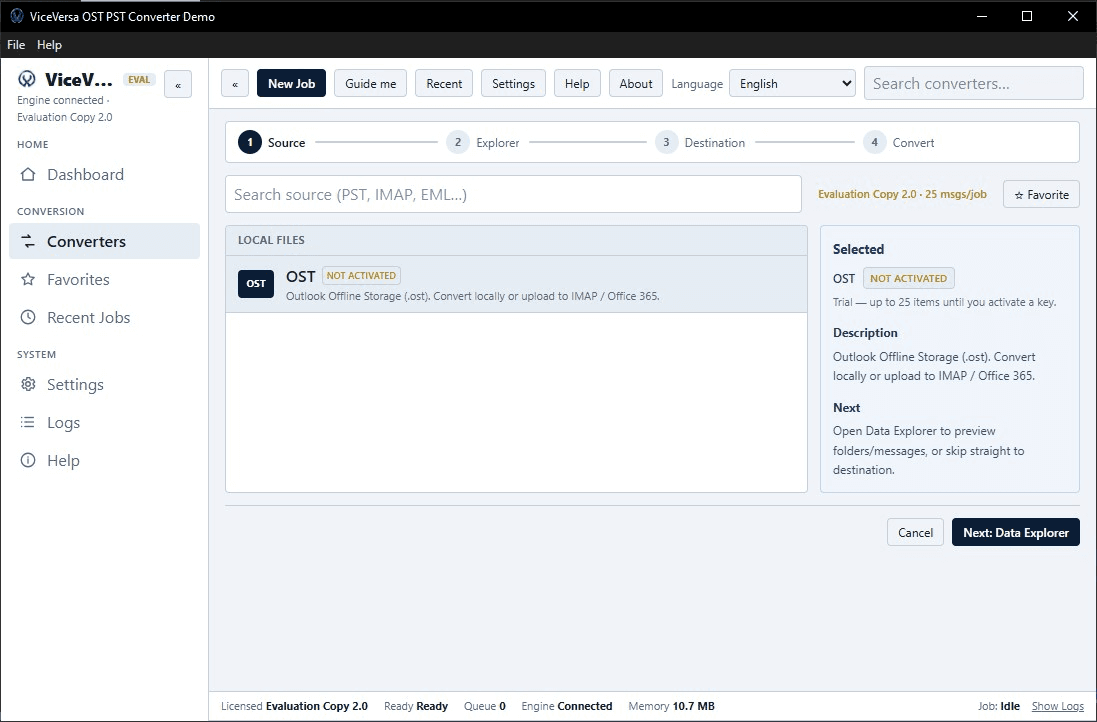Open the Language dropdown set to English
The width and height of the screenshot is (1097, 722).
tap(792, 83)
